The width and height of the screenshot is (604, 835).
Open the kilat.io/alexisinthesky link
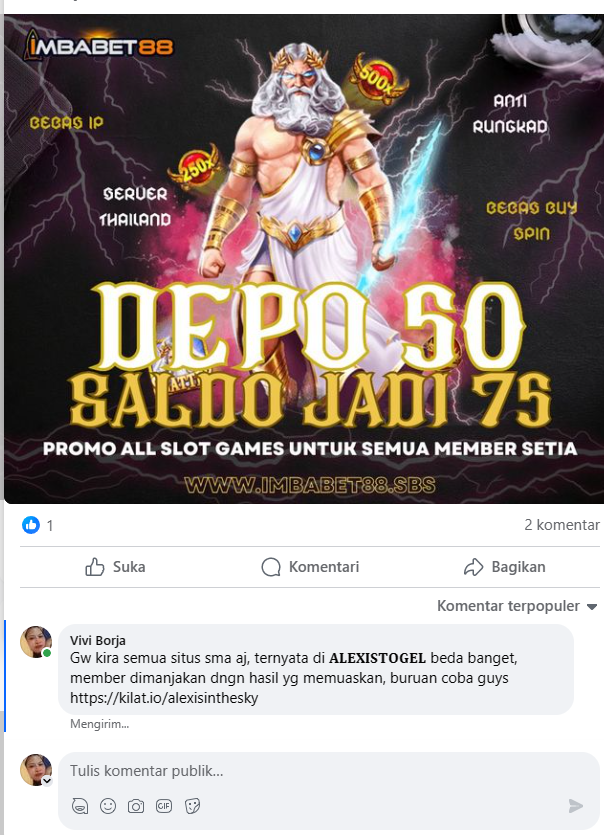pyautogui.click(x=164, y=698)
